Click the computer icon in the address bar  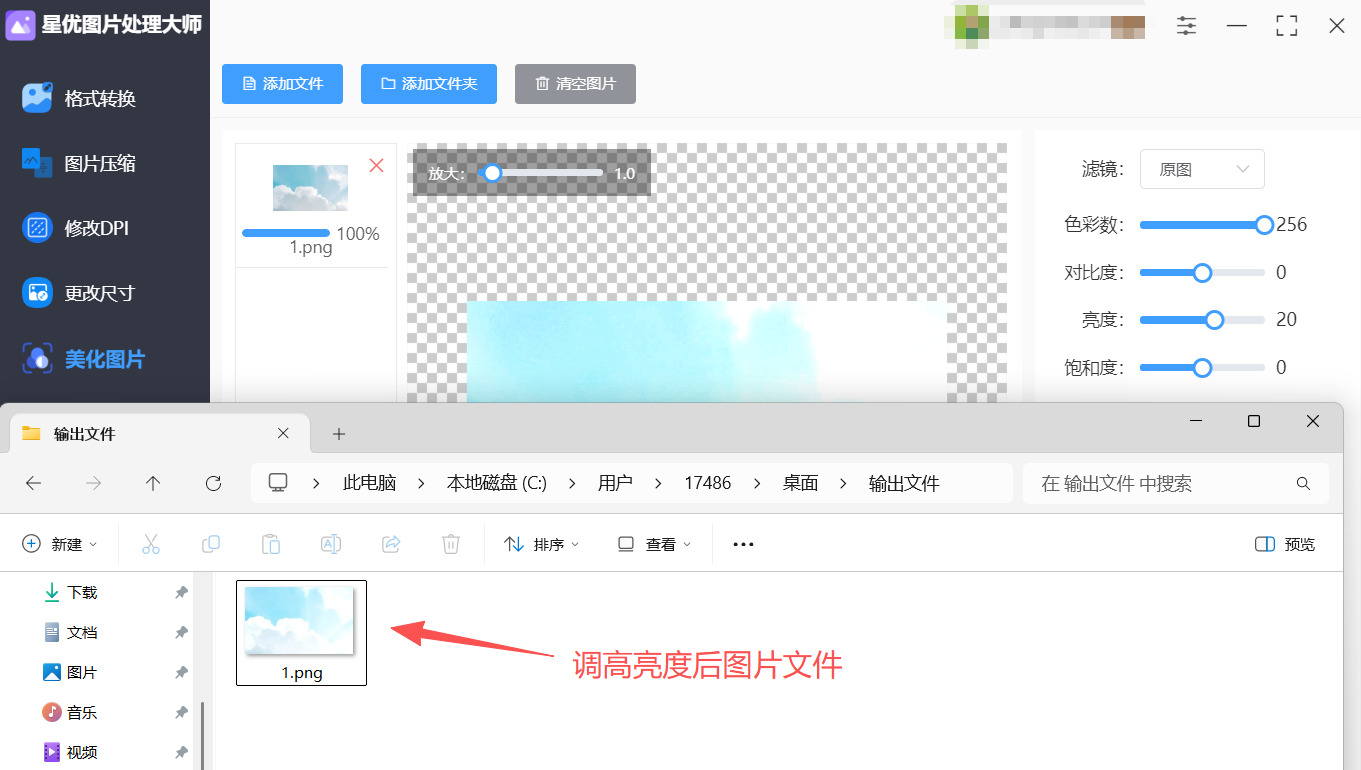click(278, 483)
